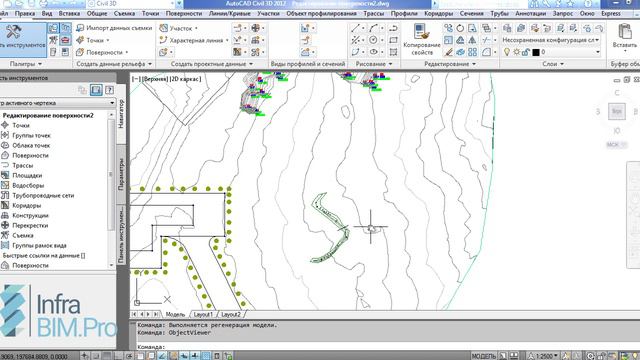Toggle МОДЕЛЬ space button in status bar
Viewport: 640px width, 360px height.
coord(484,356)
